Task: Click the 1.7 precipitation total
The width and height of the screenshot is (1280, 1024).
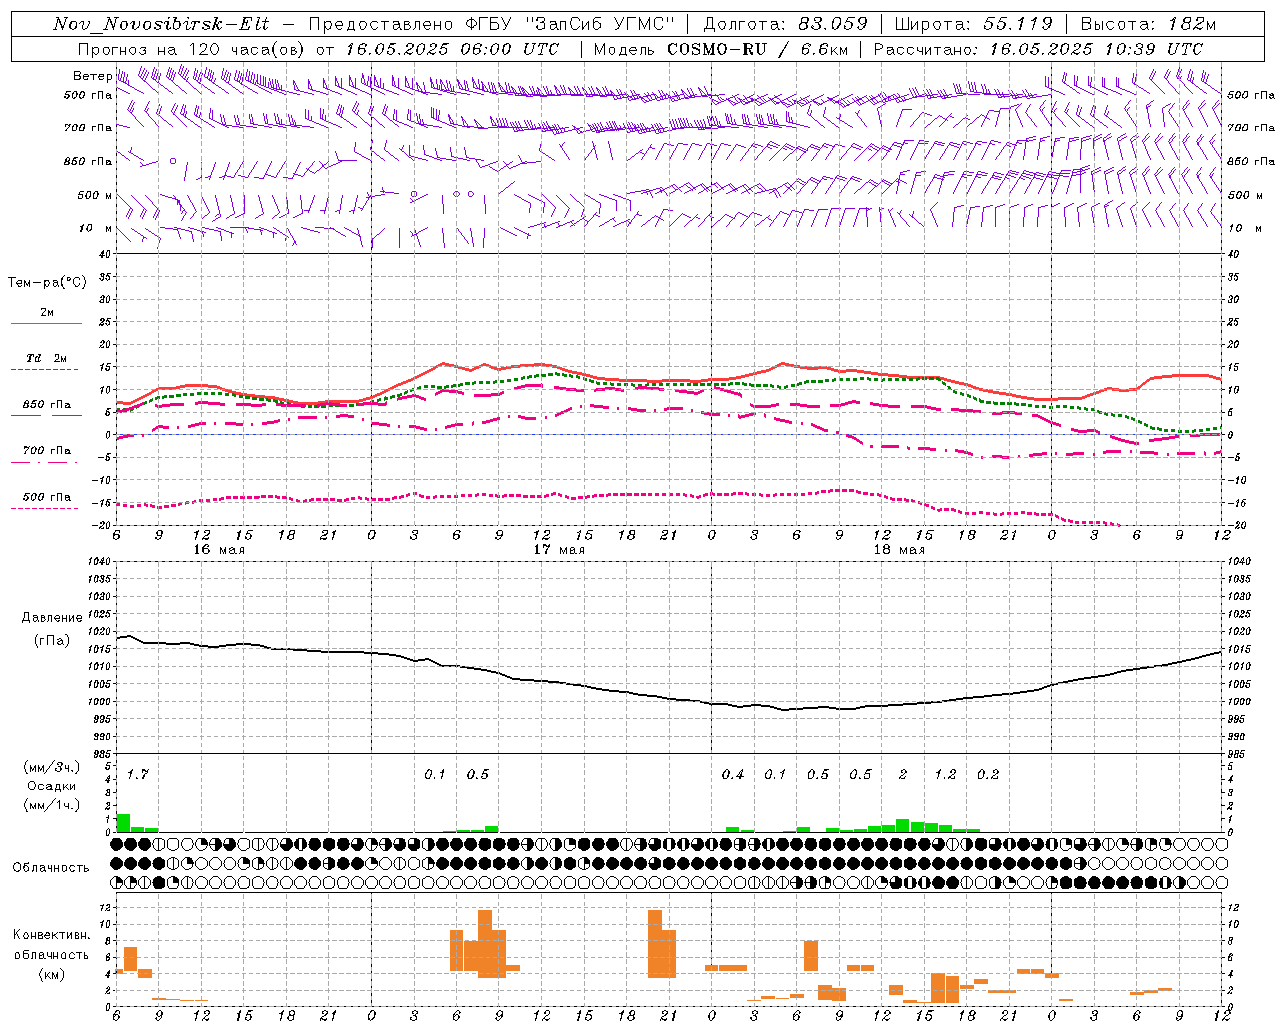Action: coord(137,774)
